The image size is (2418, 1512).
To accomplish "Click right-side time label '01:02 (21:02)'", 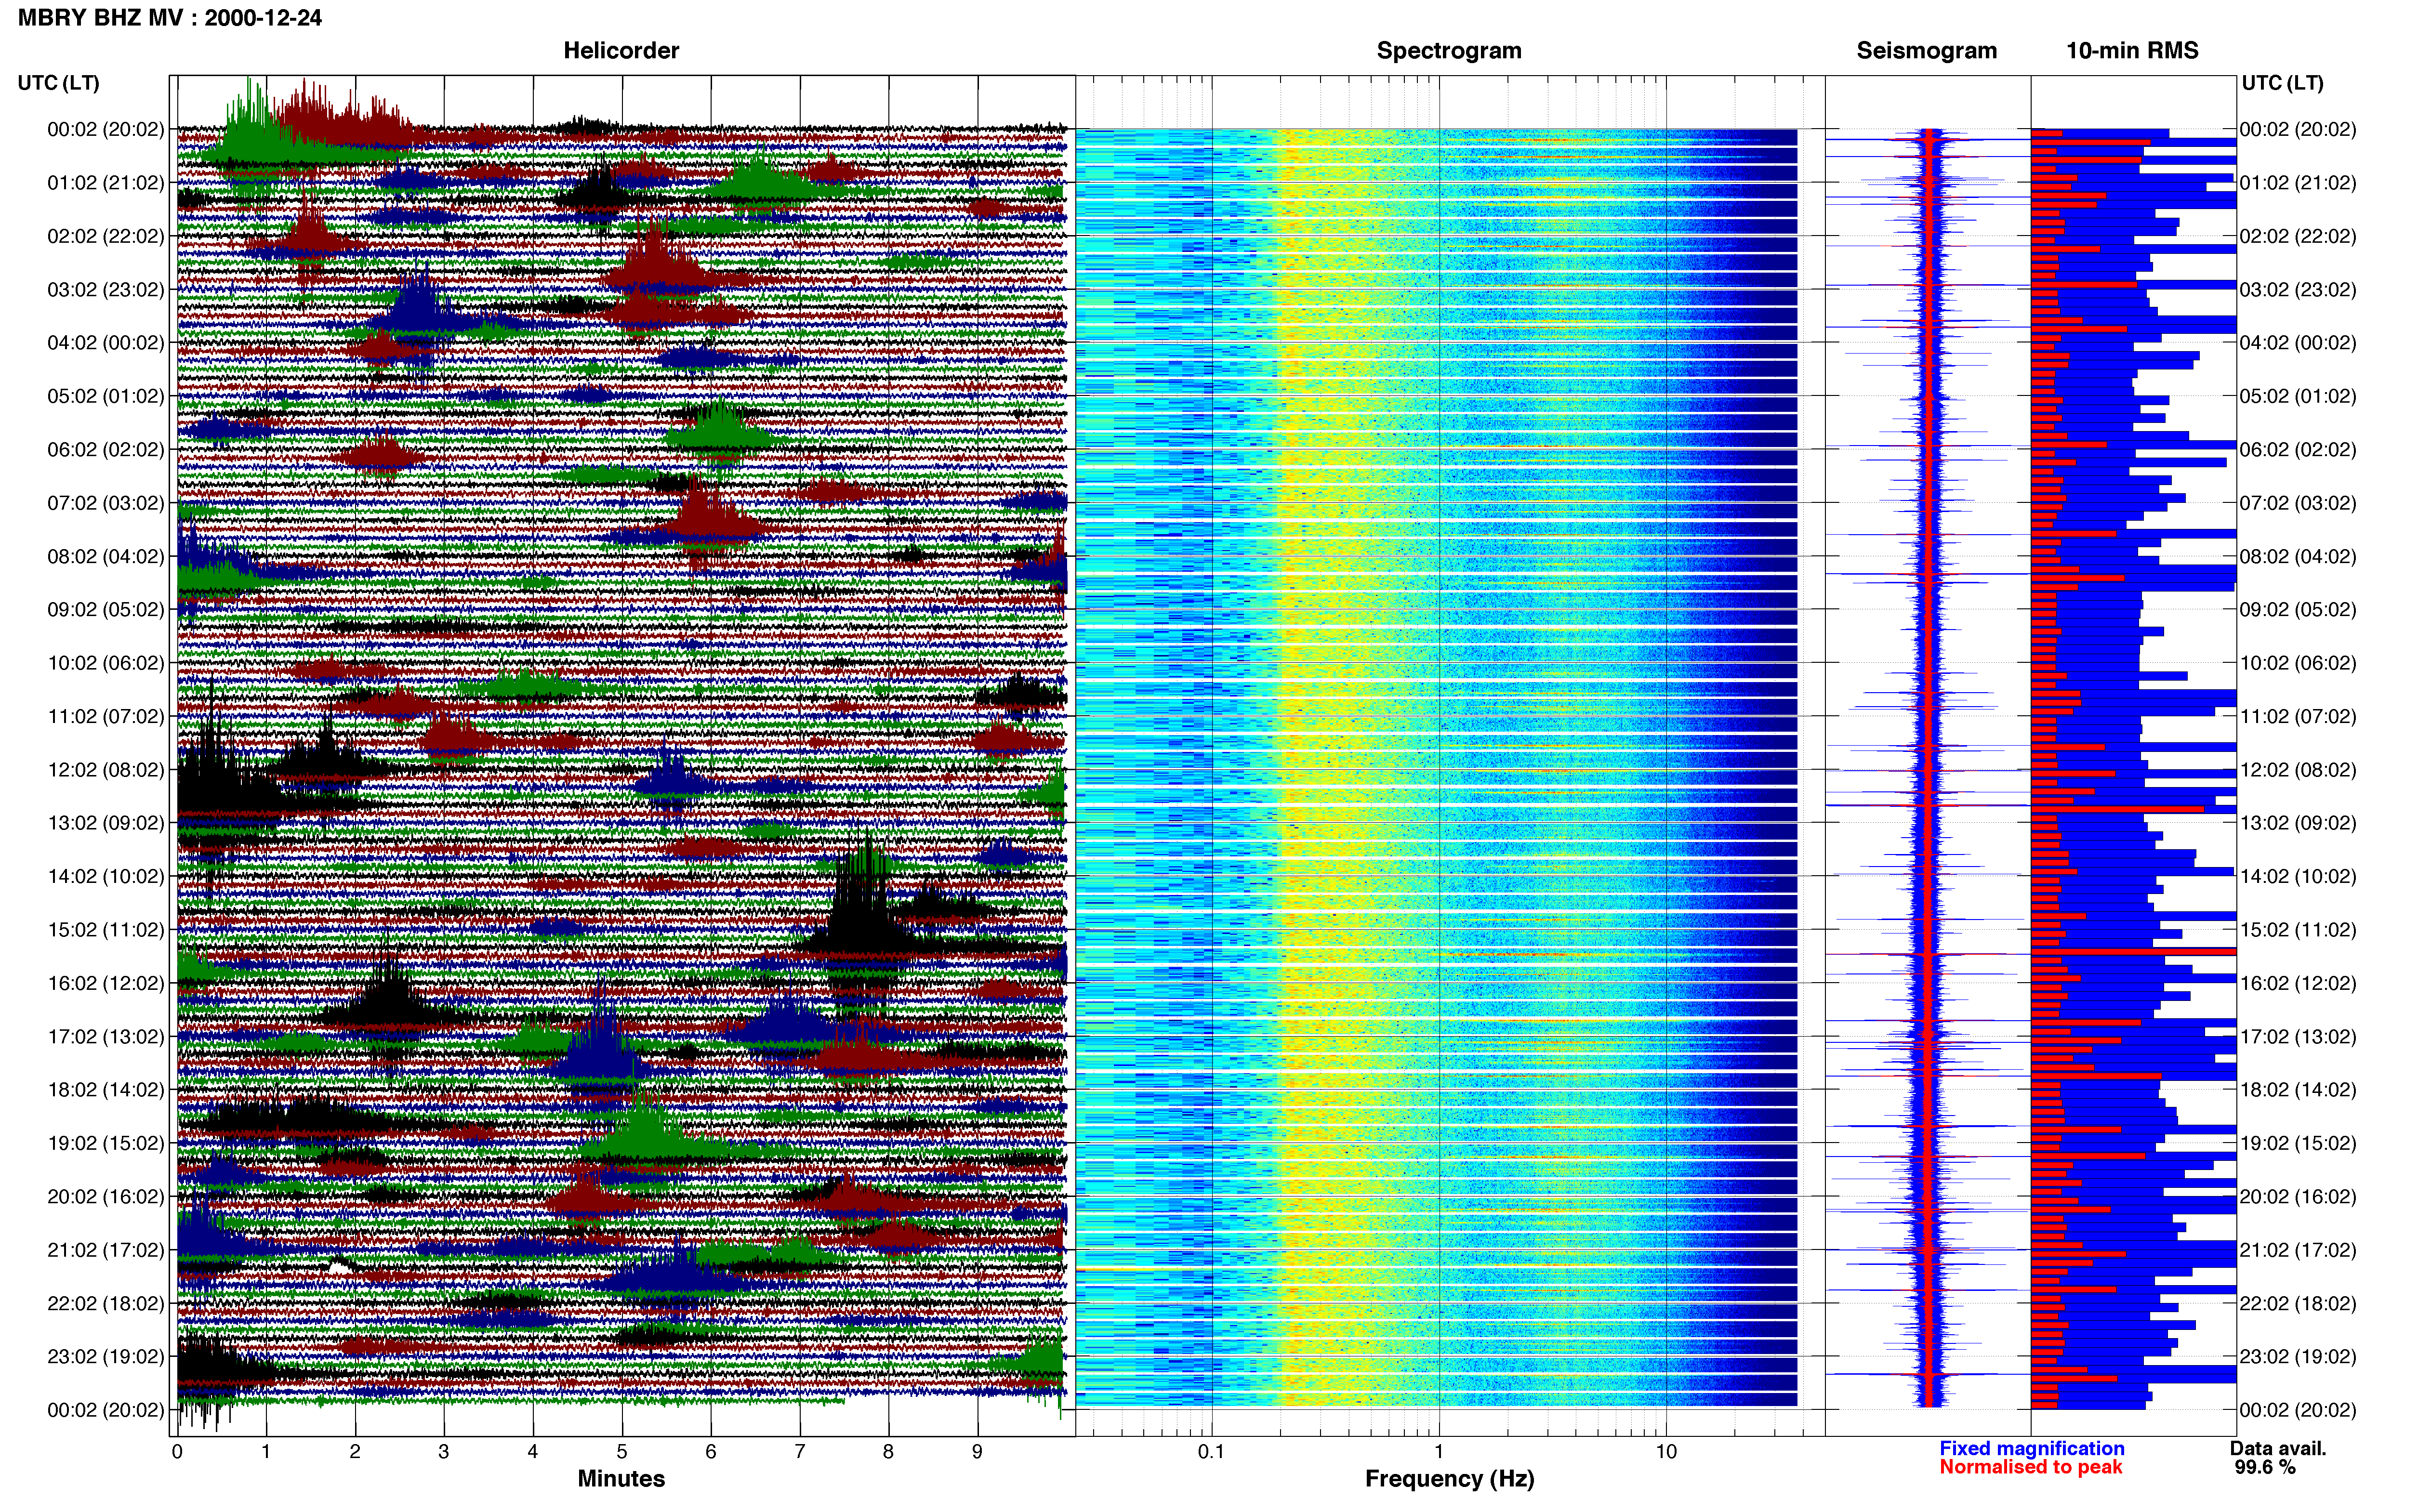I will (x=2298, y=183).
